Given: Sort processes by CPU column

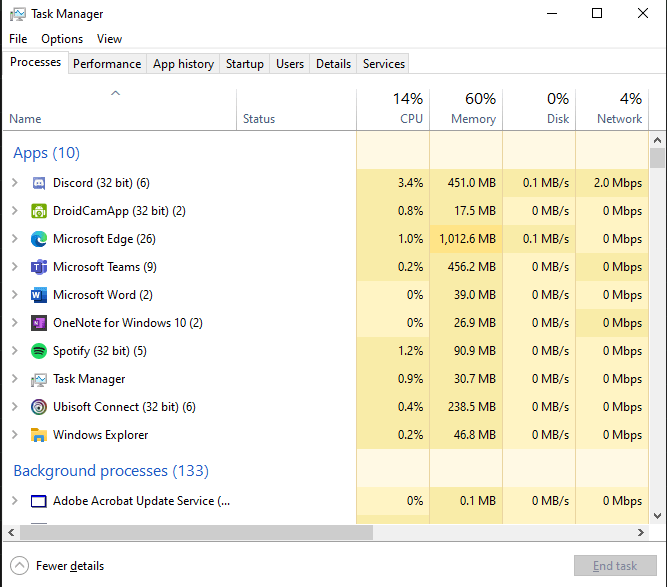Looking at the screenshot, I should (x=393, y=109).
